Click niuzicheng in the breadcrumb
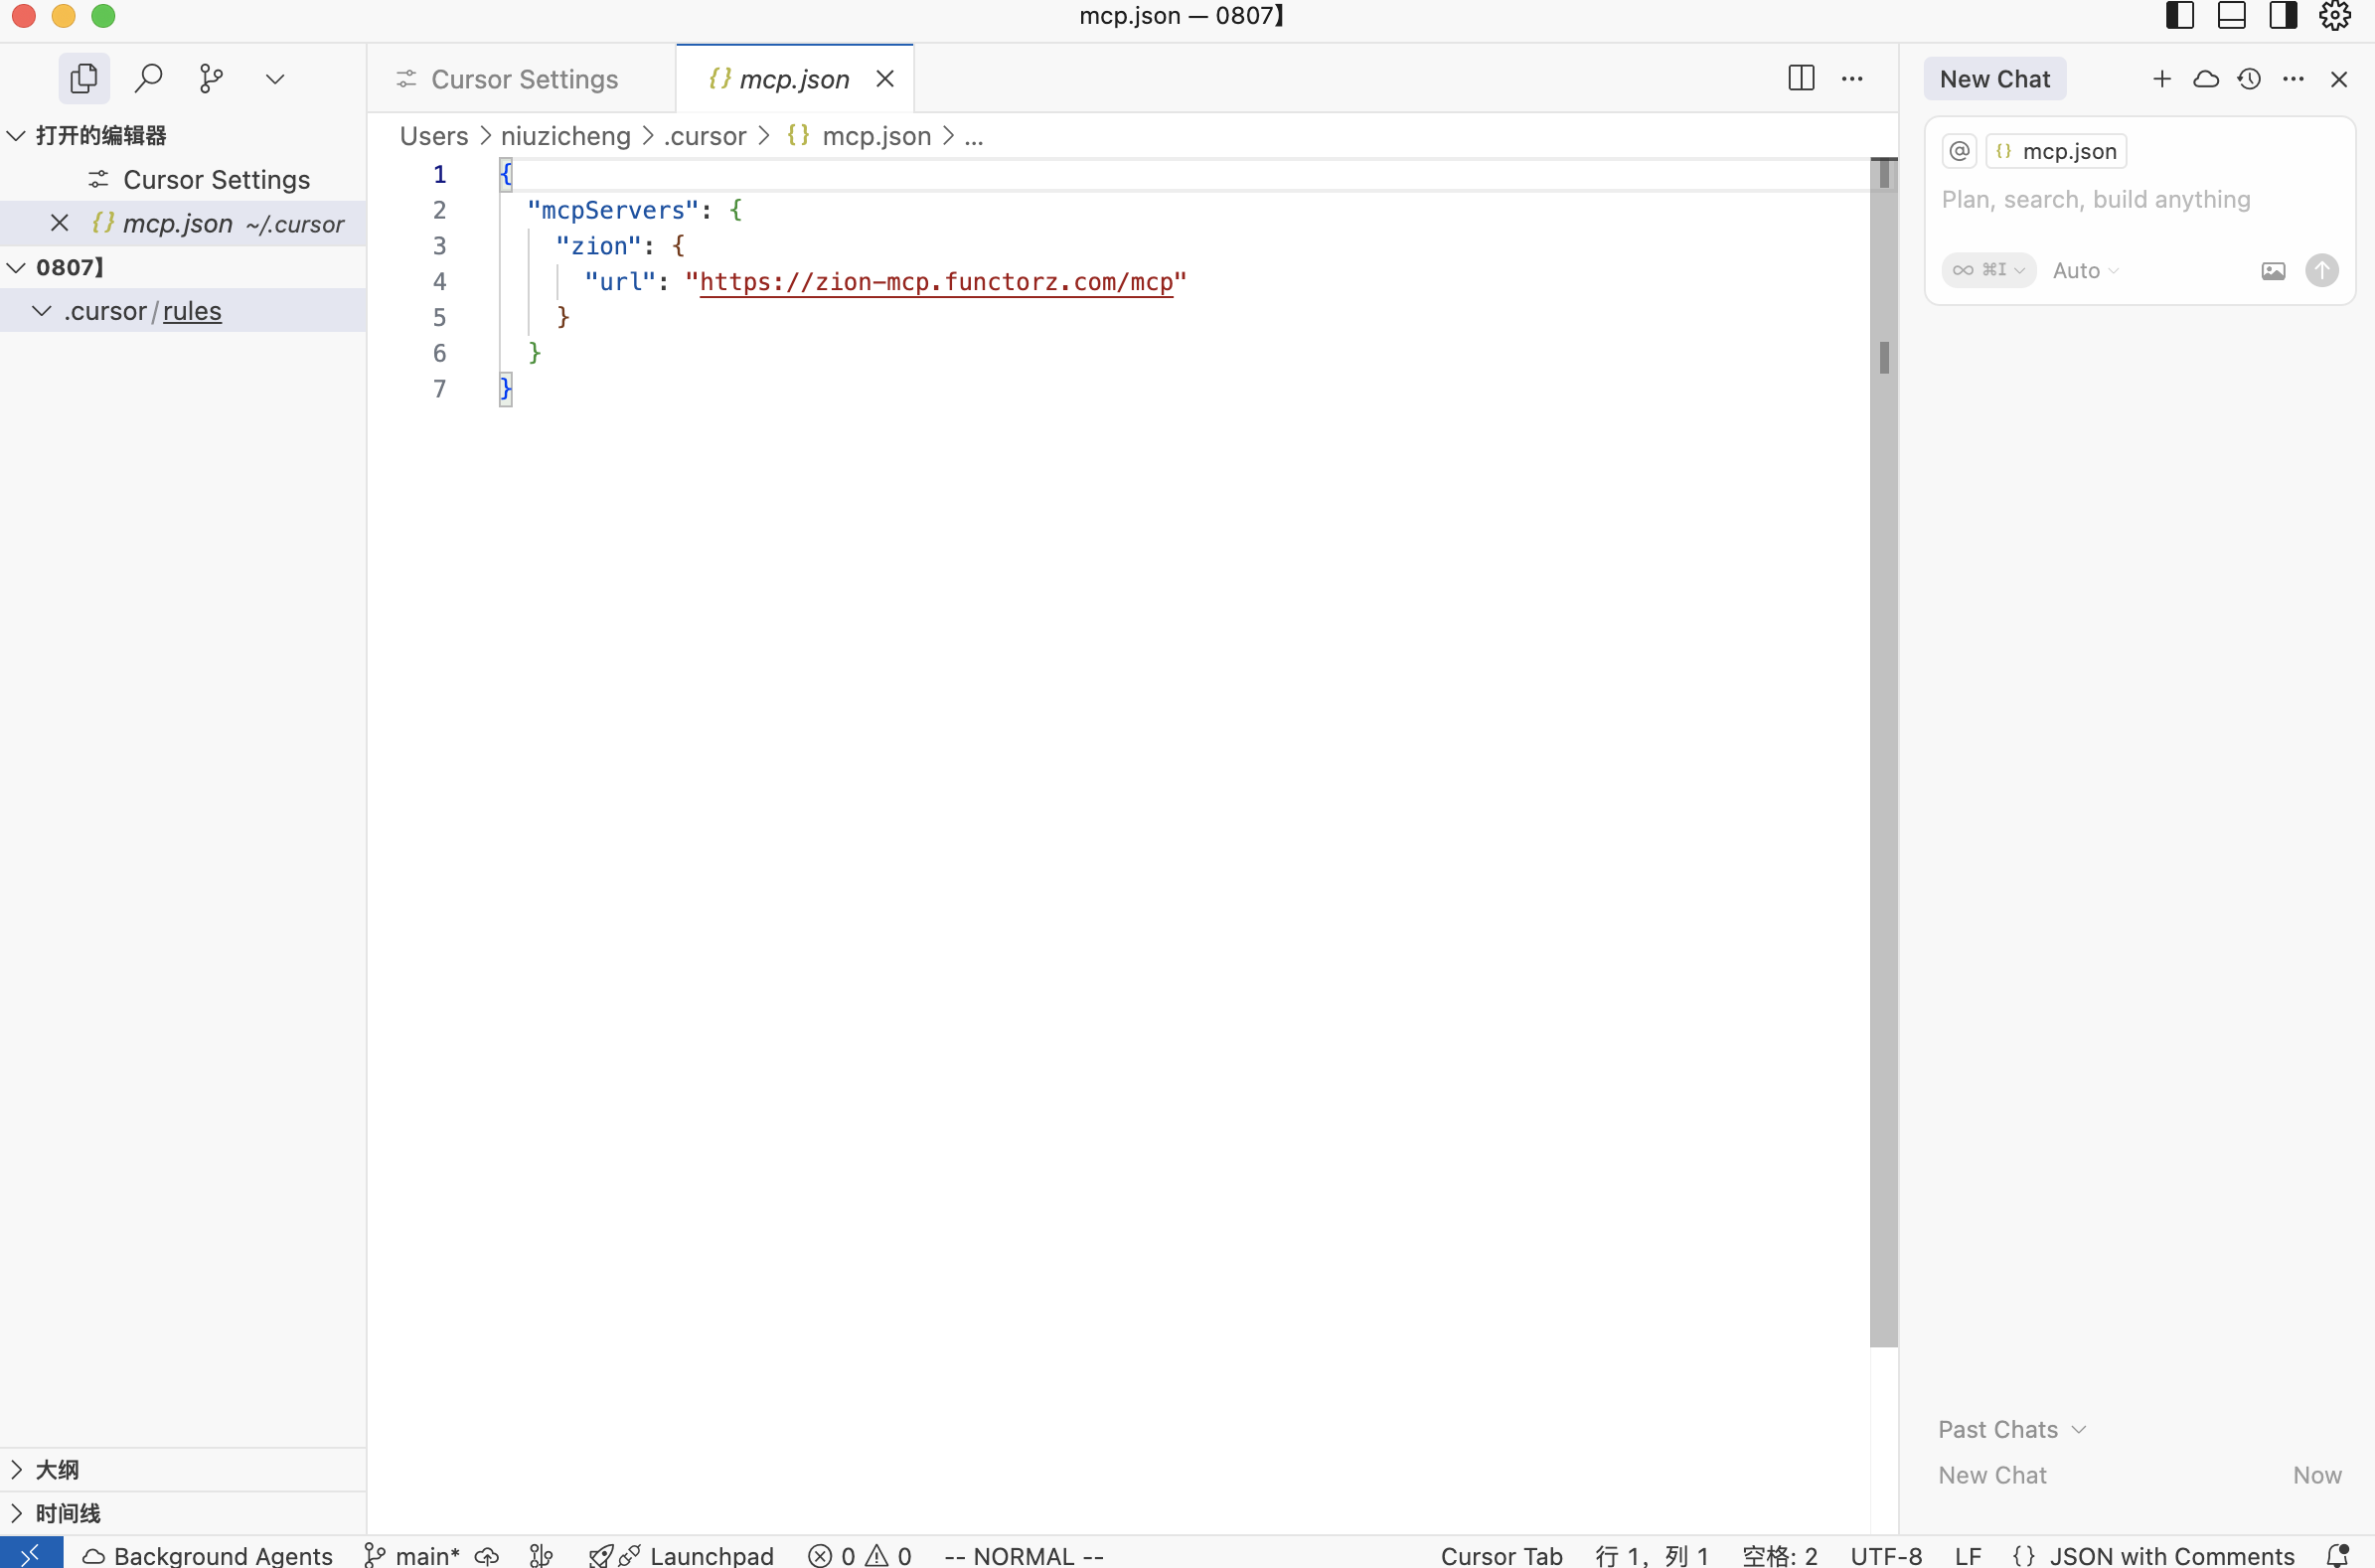 click(565, 136)
